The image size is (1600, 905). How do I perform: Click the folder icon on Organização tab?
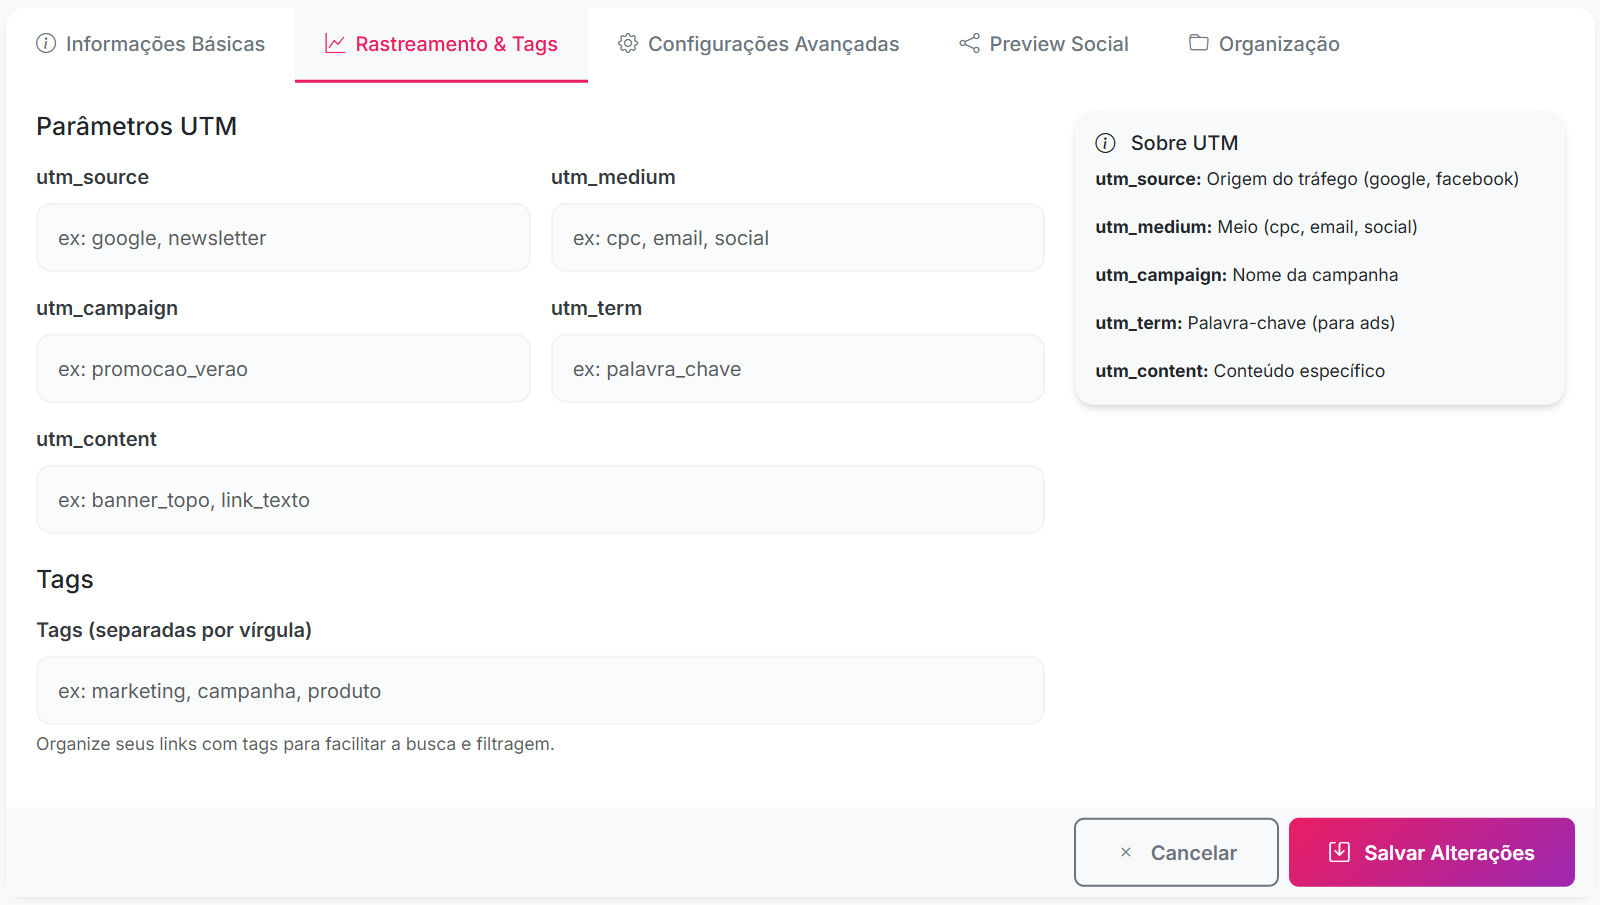(x=1197, y=43)
